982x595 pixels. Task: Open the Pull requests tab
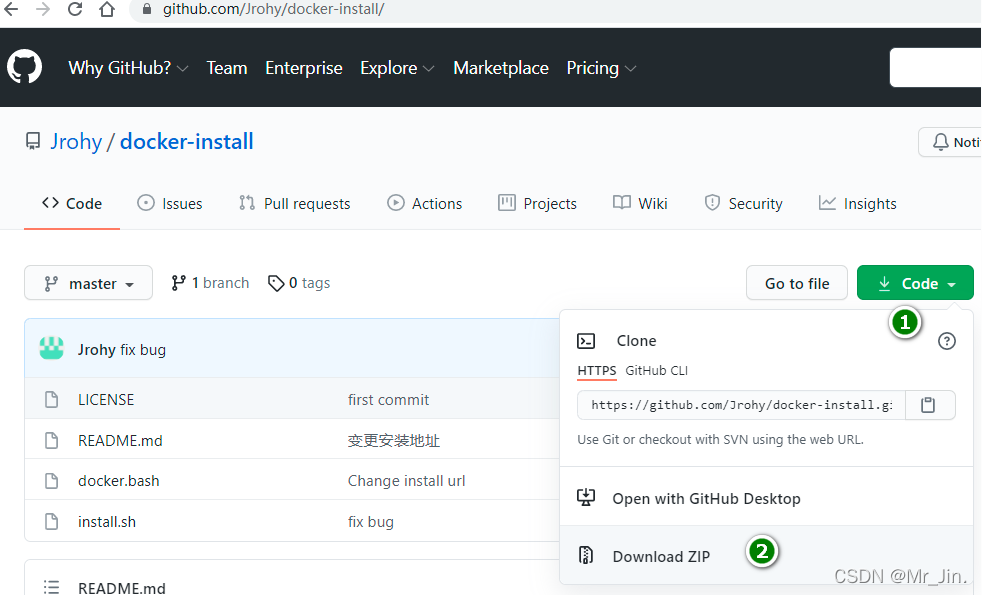(x=294, y=204)
